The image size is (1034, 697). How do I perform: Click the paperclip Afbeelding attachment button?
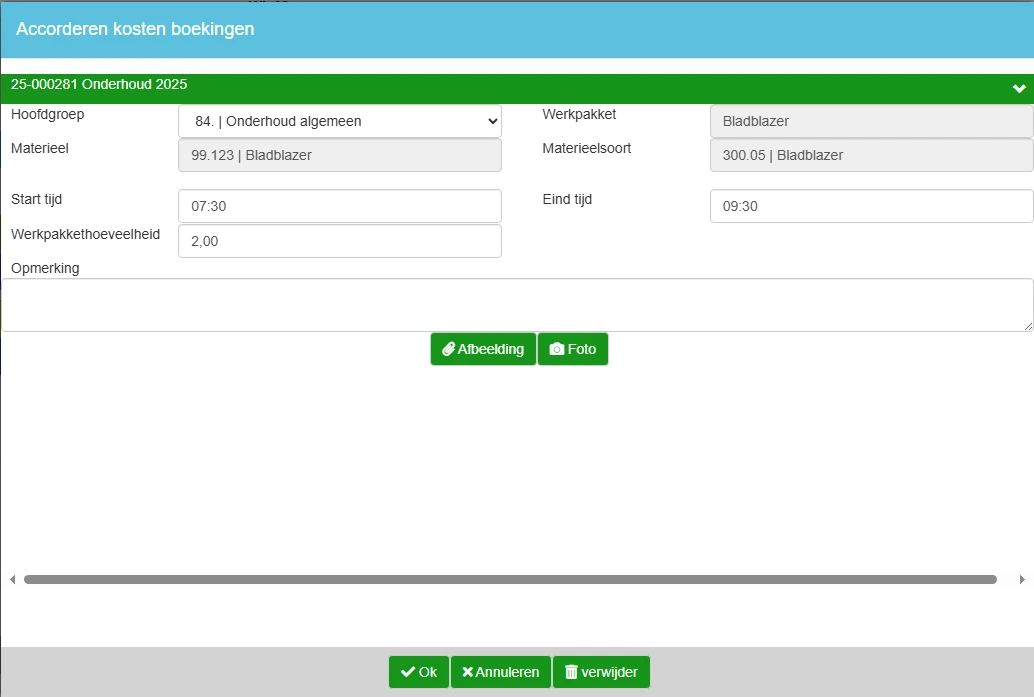click(483, 349)
